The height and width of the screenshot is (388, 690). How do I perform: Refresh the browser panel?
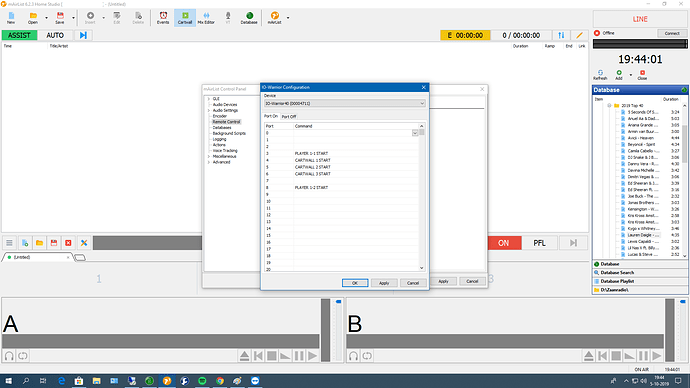(x=600, y=75)
